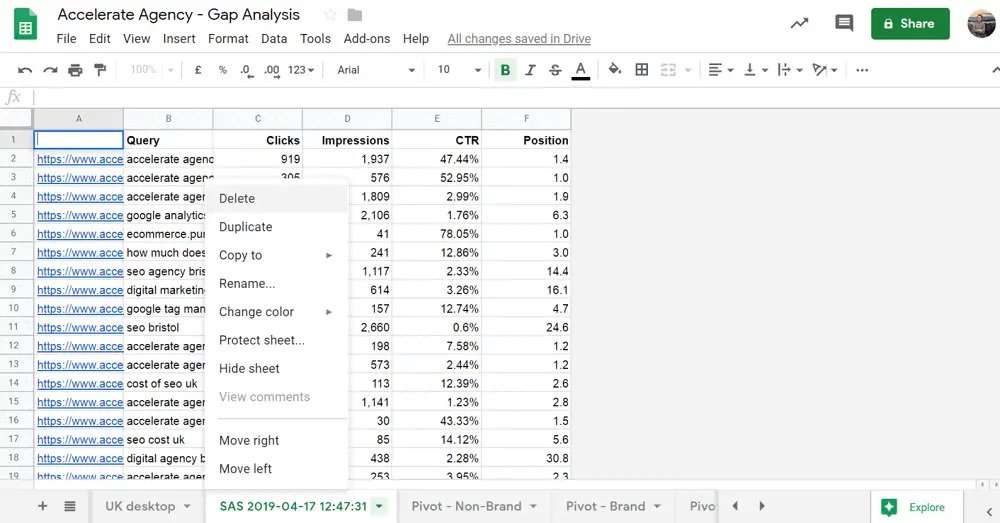Format as currency with pound icon
1000x523 pixels.
click(x=198, y=70)
